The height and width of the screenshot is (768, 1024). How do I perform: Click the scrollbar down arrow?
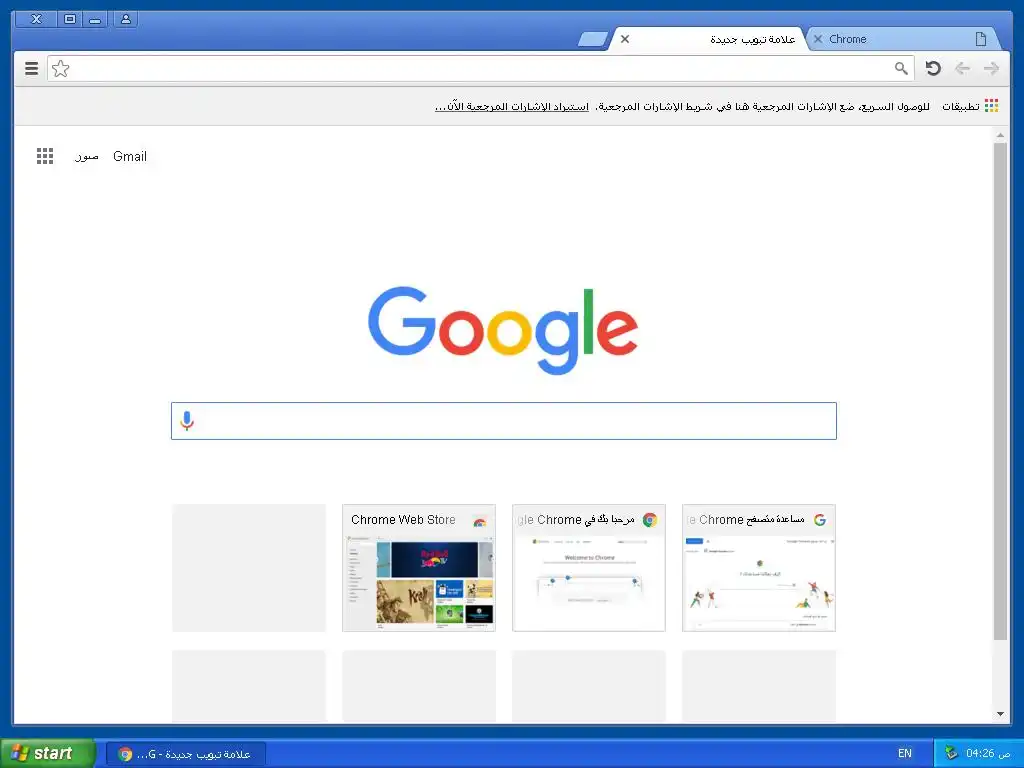(1000, 714)
